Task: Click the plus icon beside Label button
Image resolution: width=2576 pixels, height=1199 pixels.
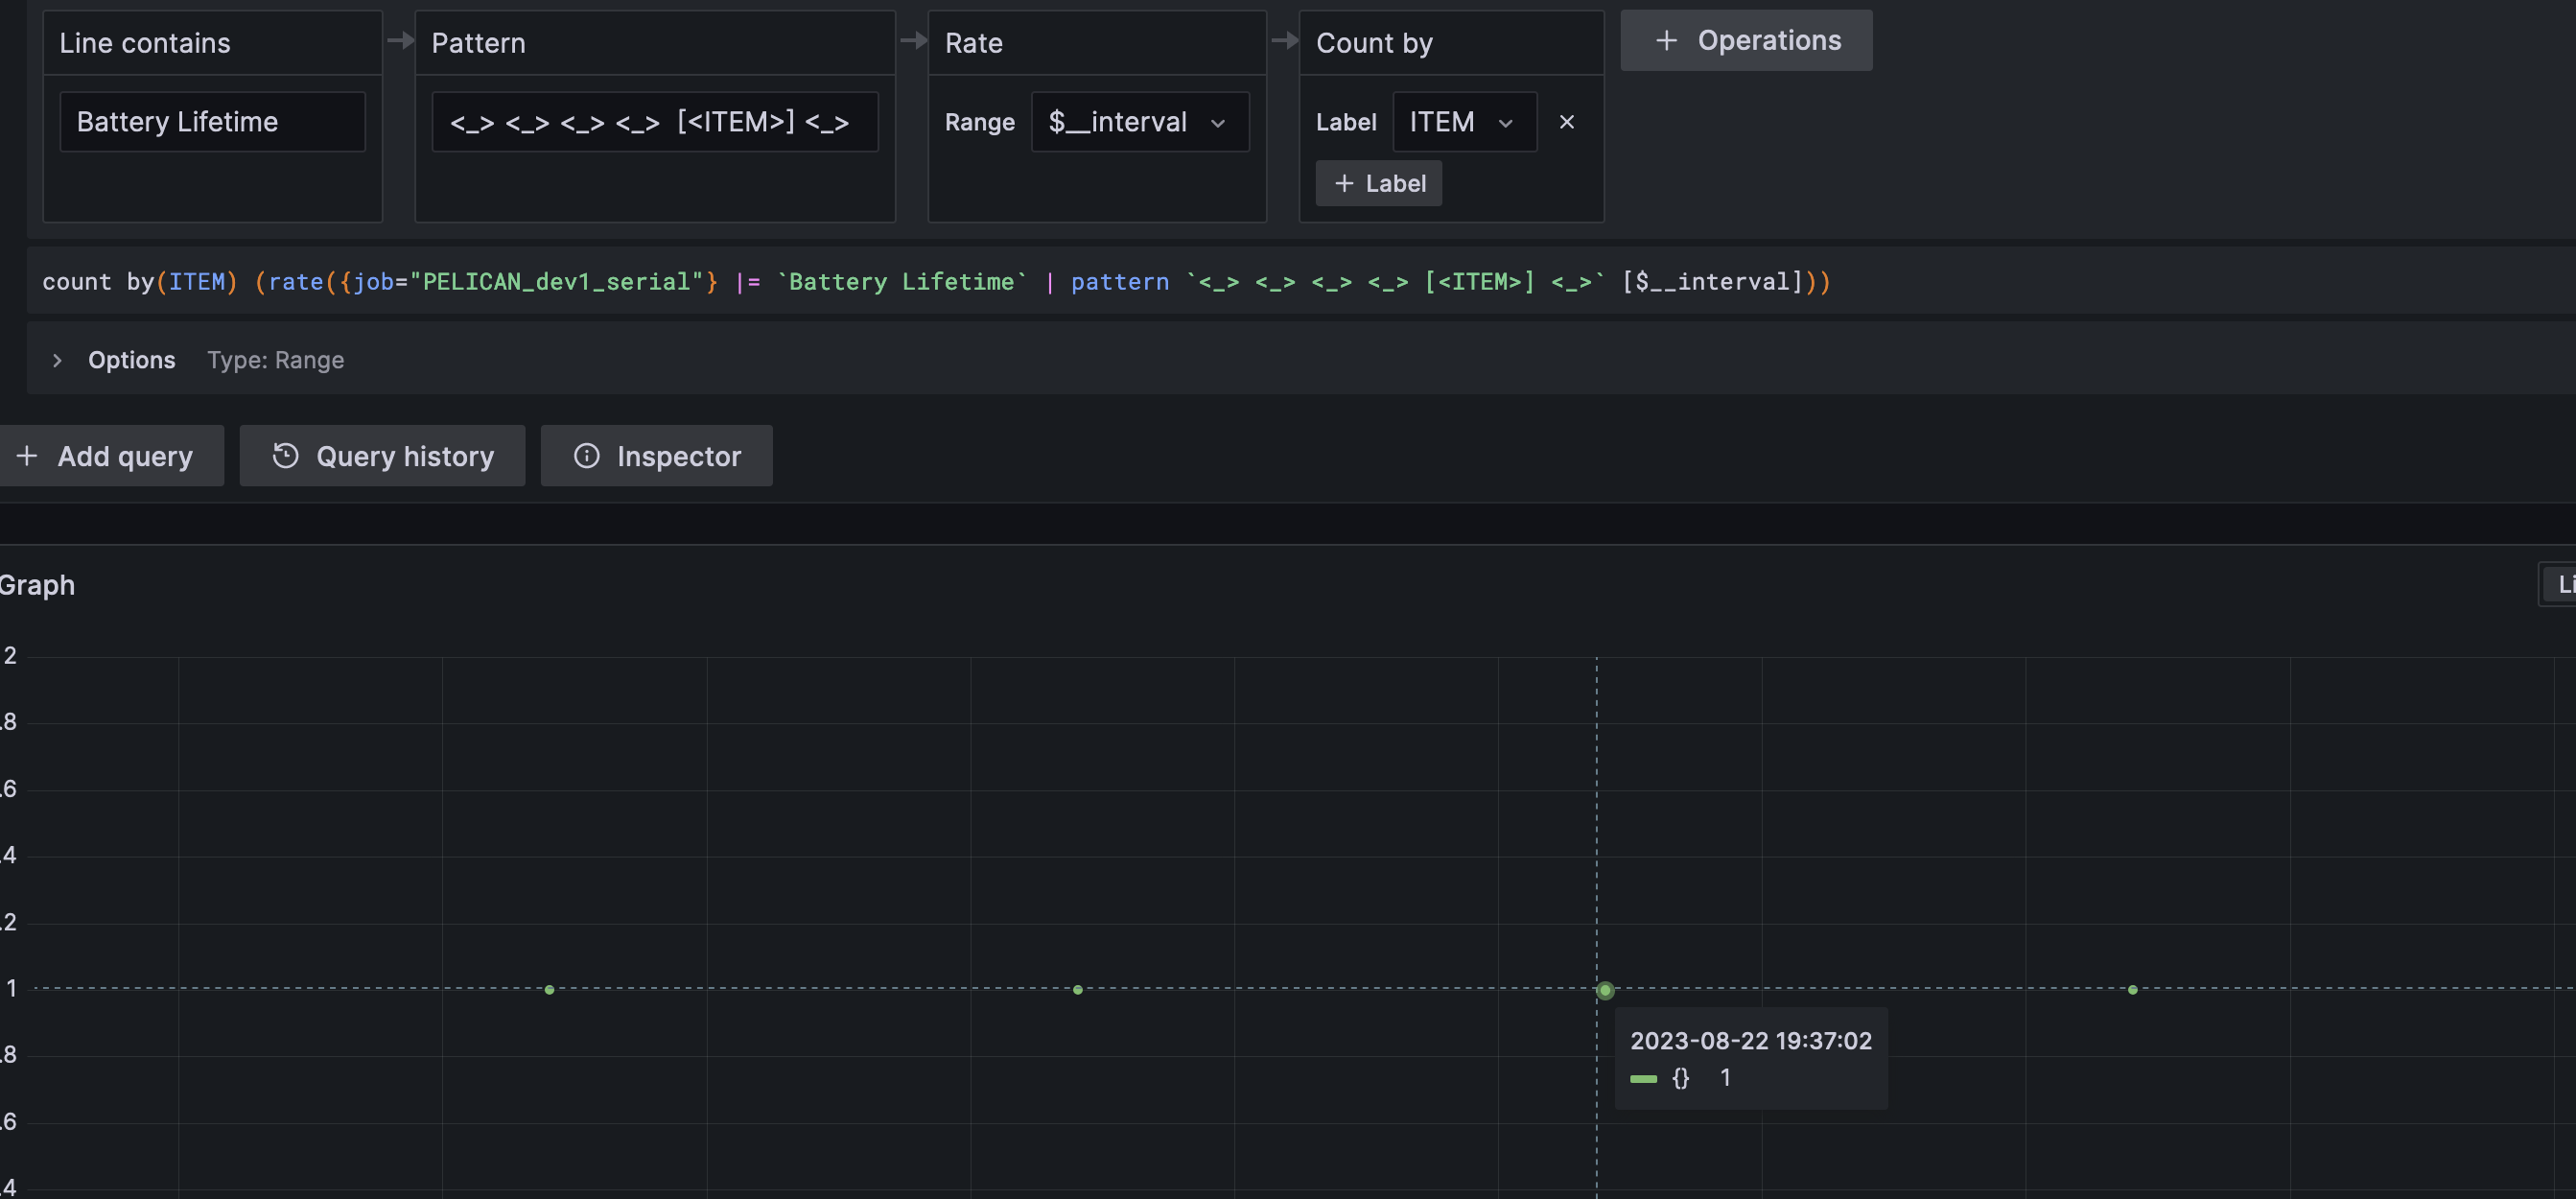Action: (1344, 184)
